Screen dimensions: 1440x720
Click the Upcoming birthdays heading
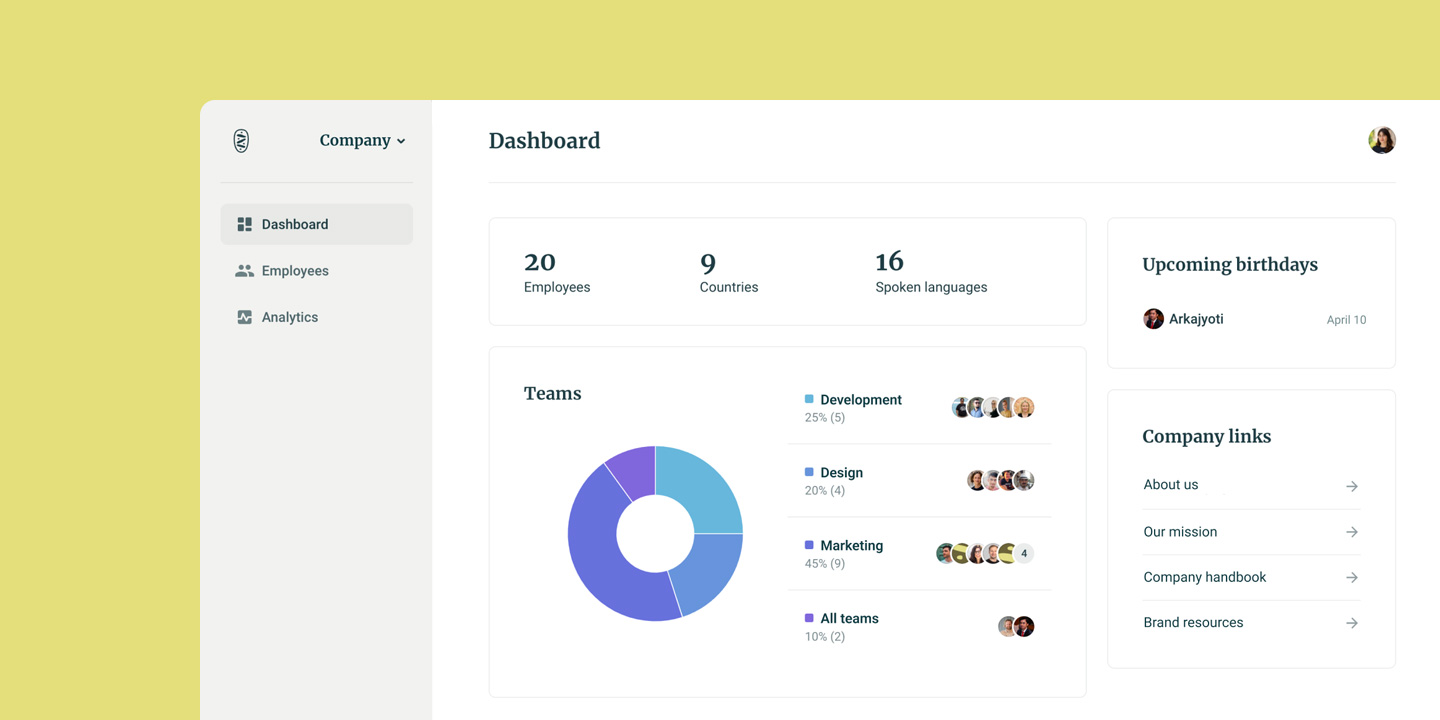click(x=1230, y=265)
